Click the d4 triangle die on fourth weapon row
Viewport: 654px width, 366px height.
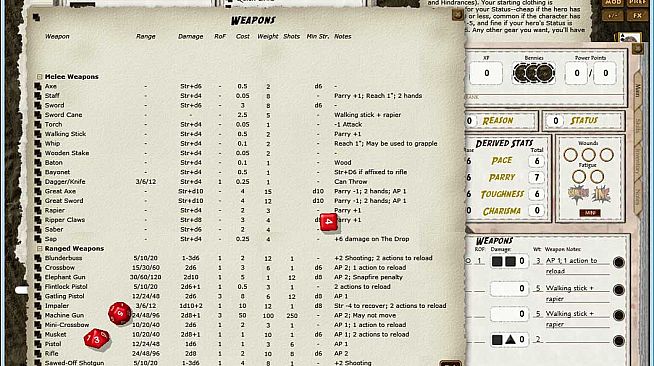point(511,340)
